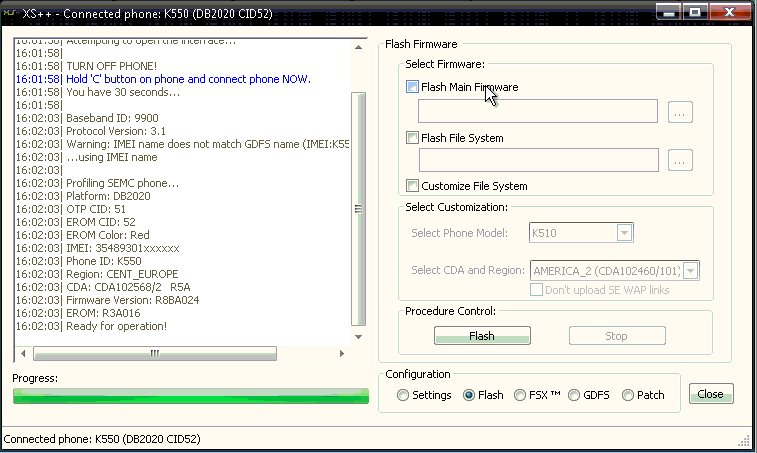
Task: Click the green progress bar
Action: point(191,396)
